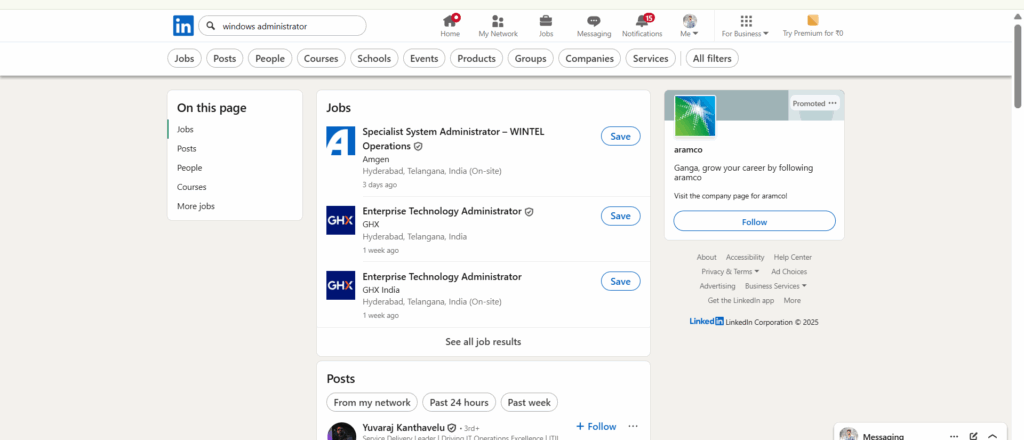Open the Promoted ad options ellipsis
Viewport: 1024px width, 440px height.
(832, 103)
